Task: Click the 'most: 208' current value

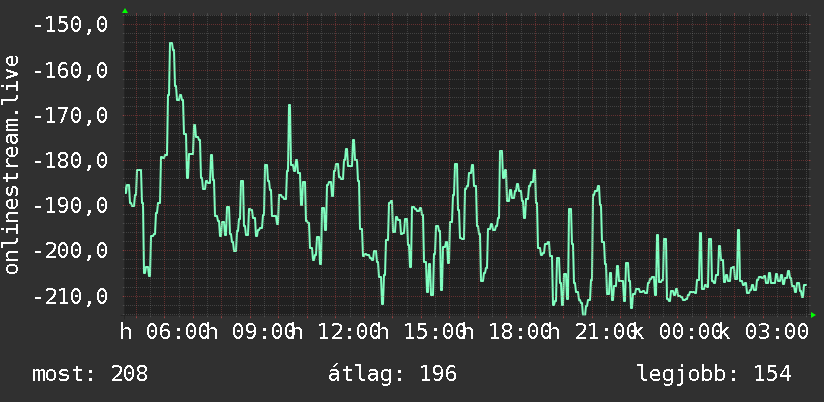Action: [90, 374]
